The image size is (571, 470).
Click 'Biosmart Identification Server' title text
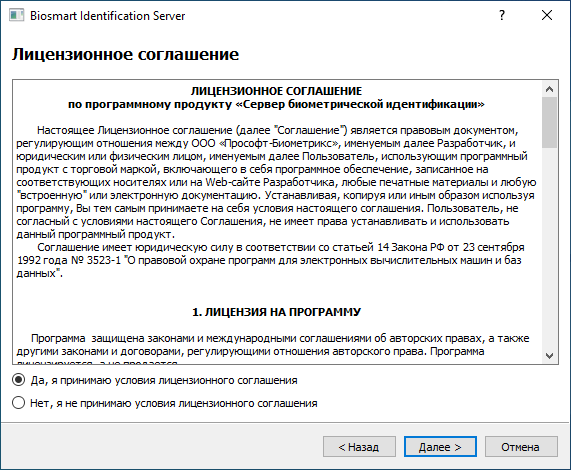(x=107, y=16)
